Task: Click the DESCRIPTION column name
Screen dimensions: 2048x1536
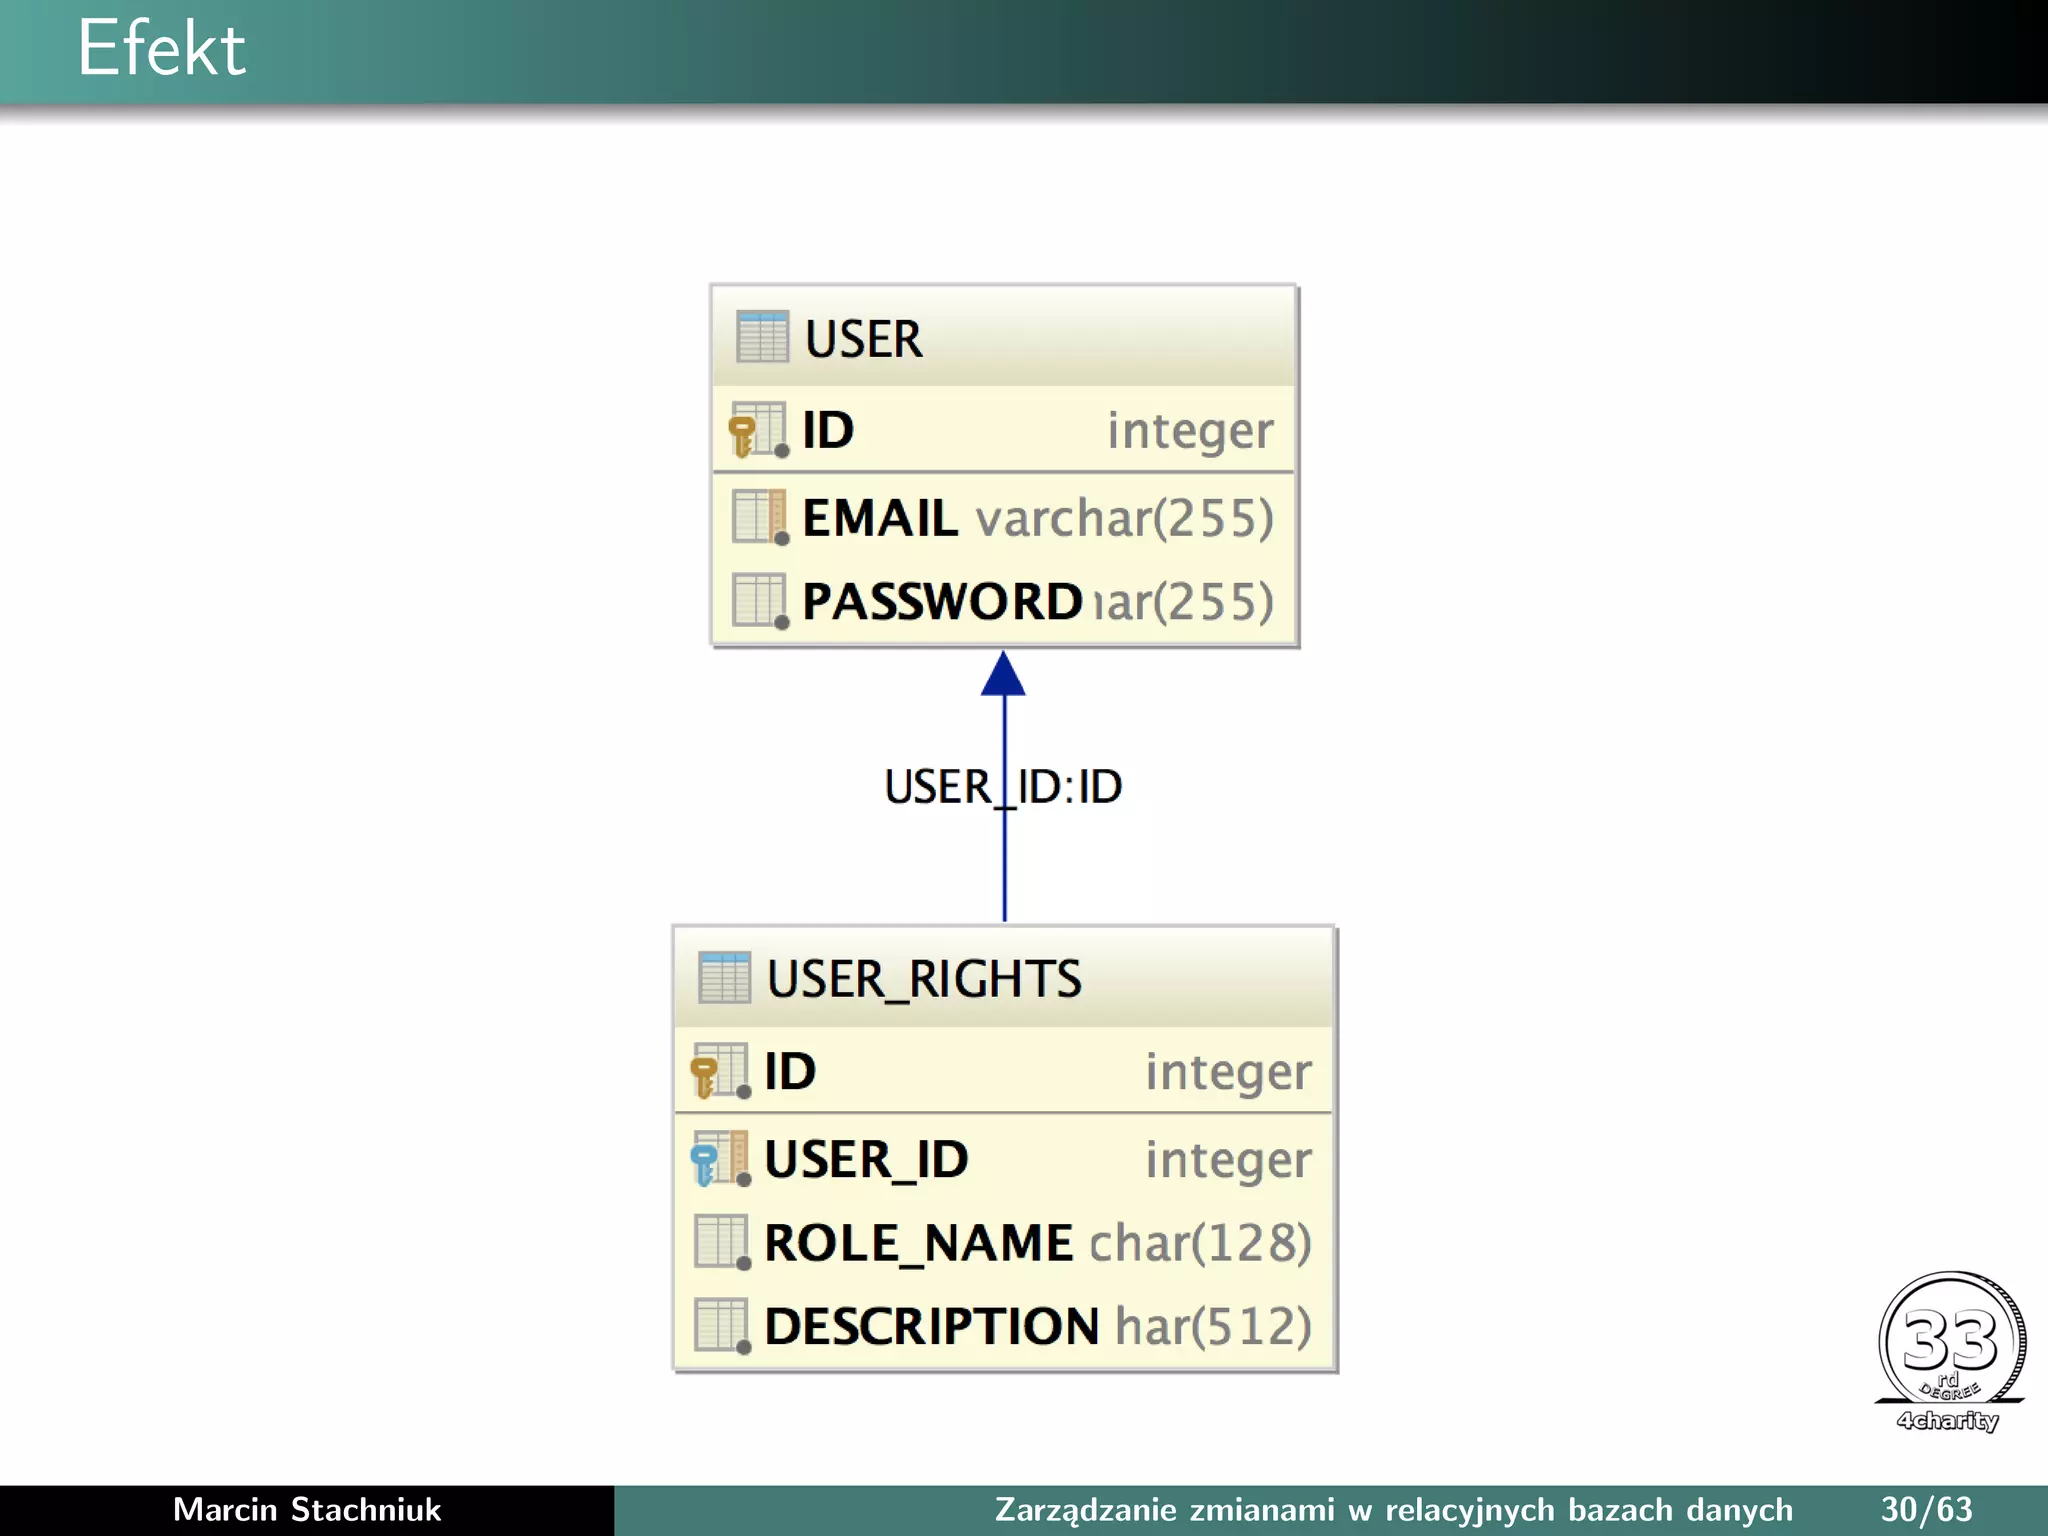Action: (931, 1327)
